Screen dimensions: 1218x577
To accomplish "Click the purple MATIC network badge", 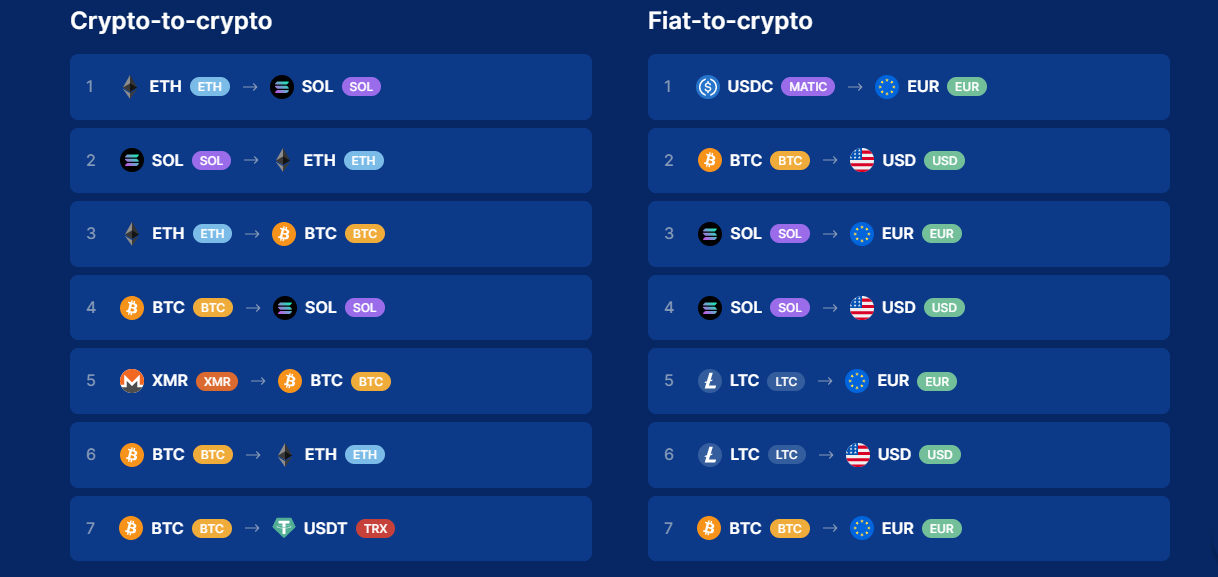I will pyautogui.click(x=808, y=87).
